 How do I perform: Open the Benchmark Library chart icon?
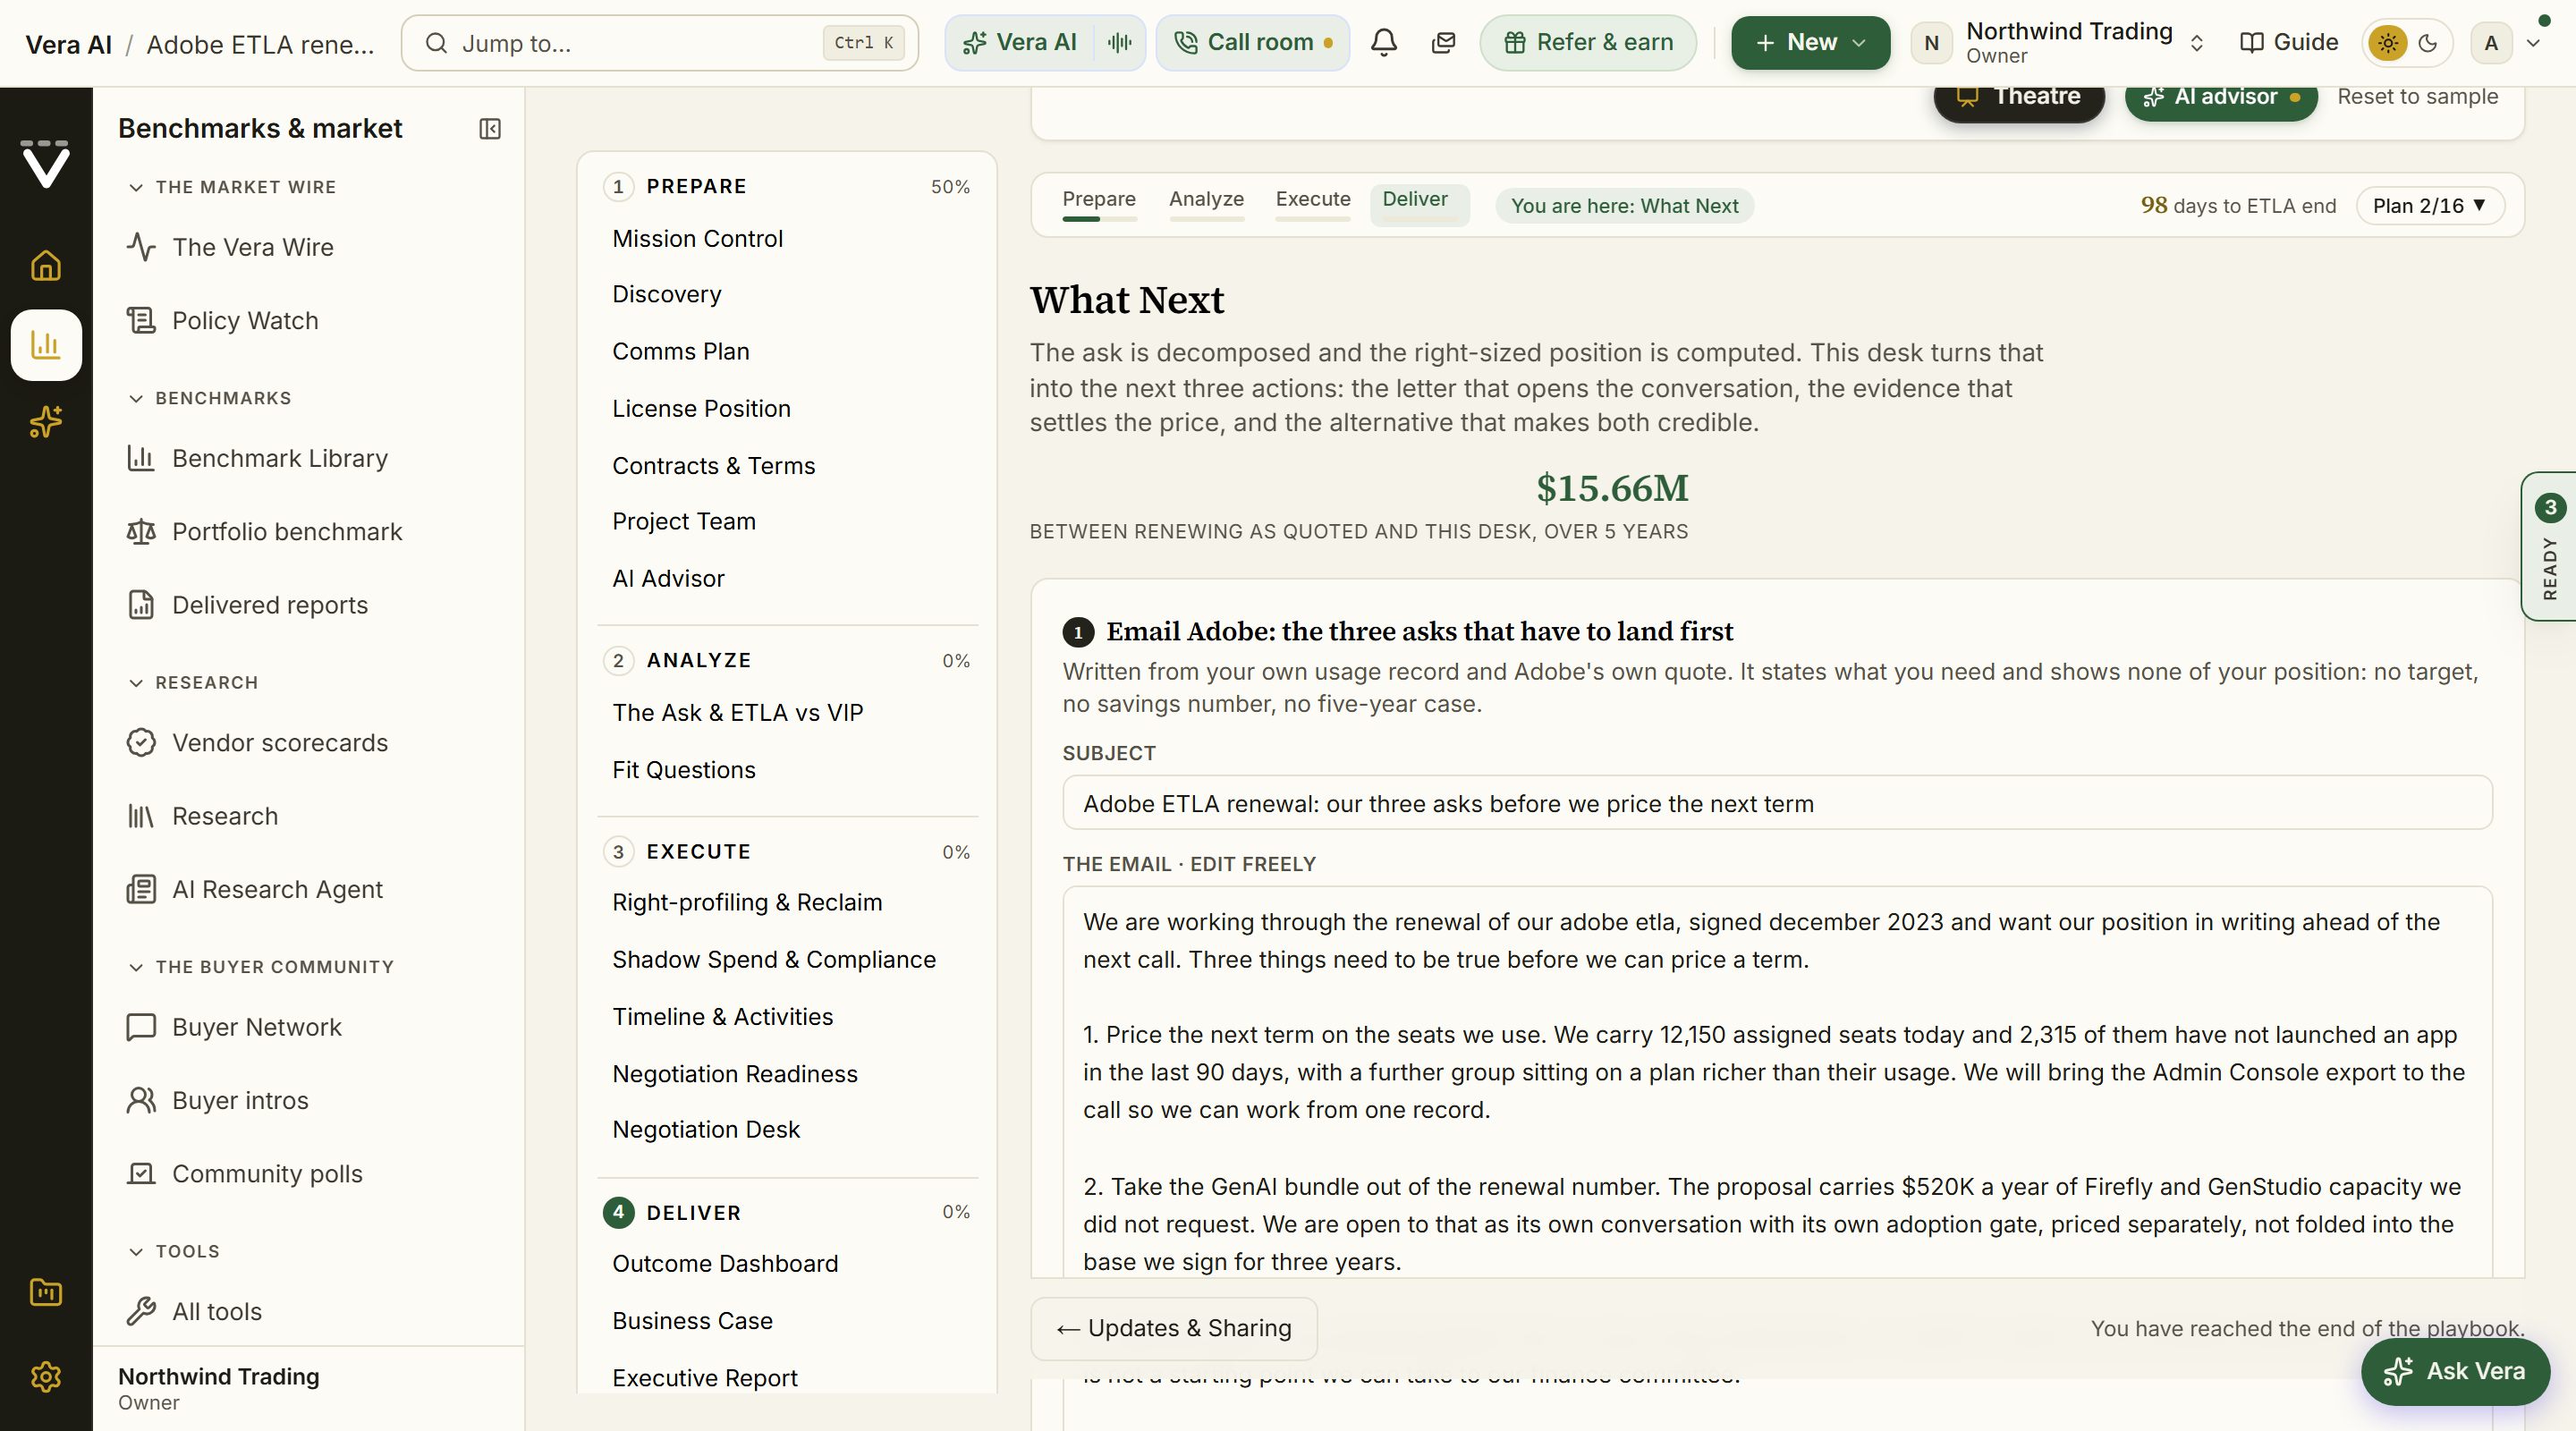(141, 458)
